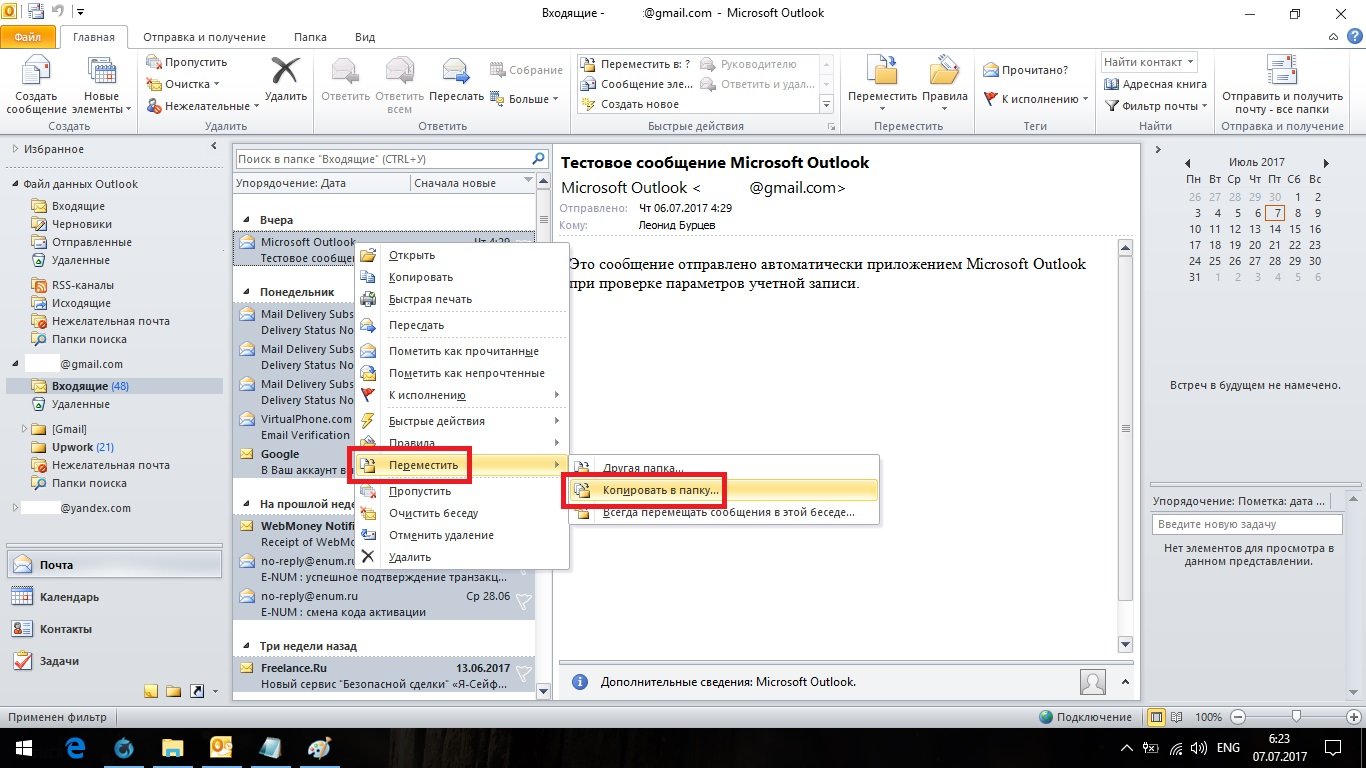The image size is (1366, 768).
Task: Select Входящие folder under Outlook data file
Action: point(78,206)
